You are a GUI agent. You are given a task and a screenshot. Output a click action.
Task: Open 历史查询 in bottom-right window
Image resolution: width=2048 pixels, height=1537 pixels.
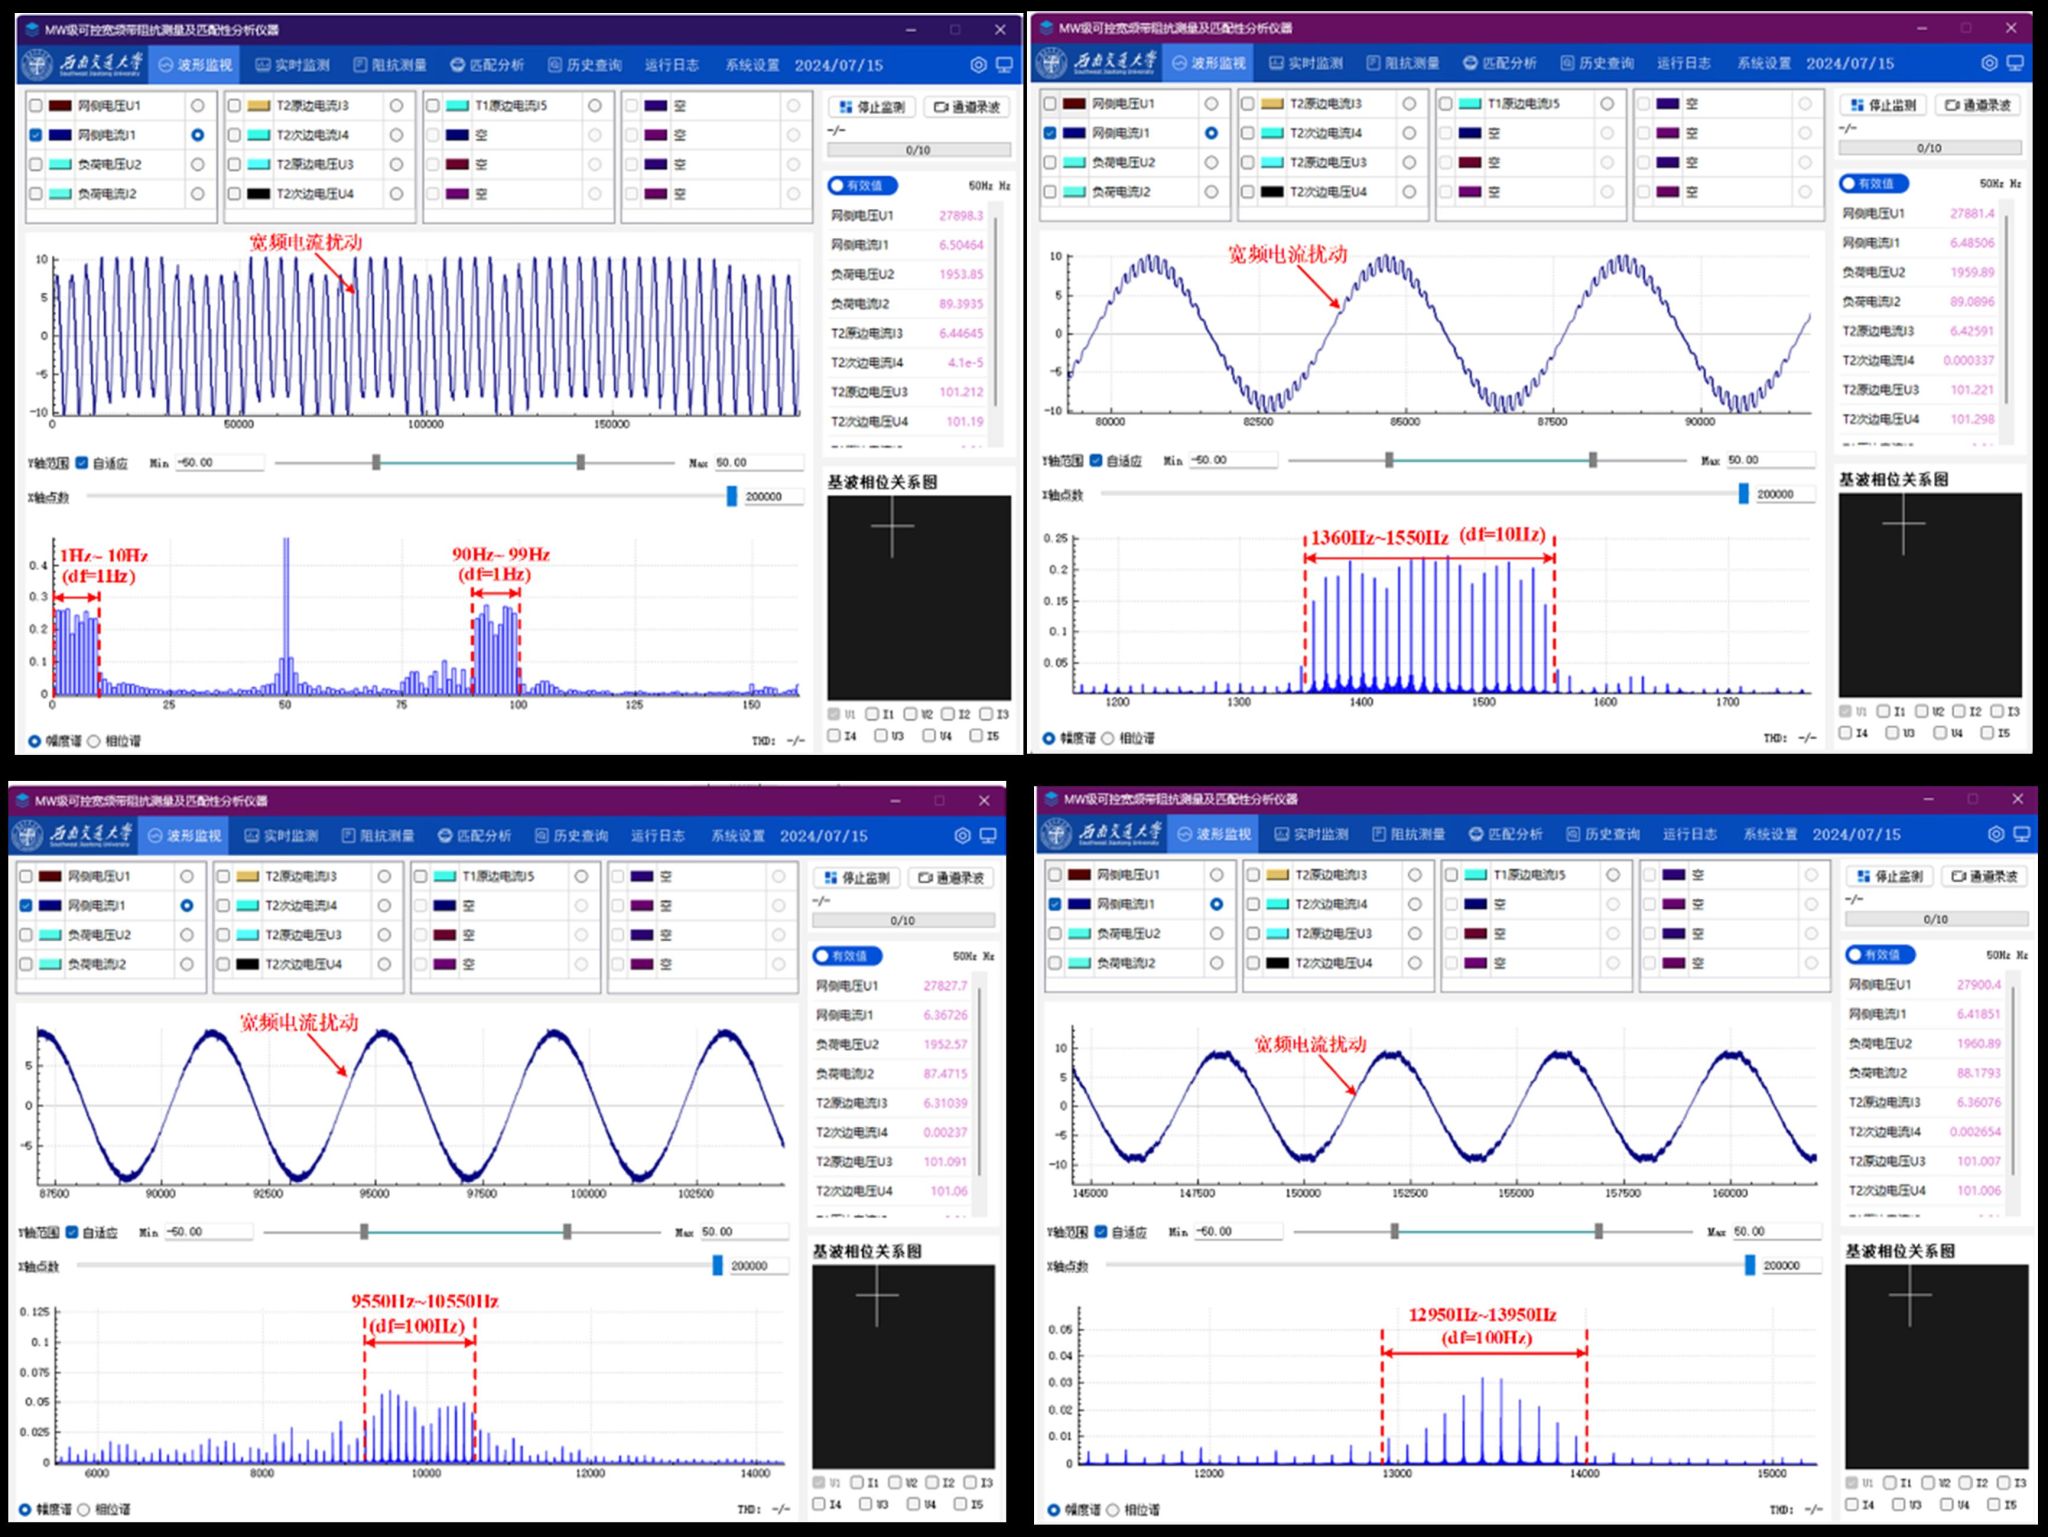click(x=1603, y=834)
